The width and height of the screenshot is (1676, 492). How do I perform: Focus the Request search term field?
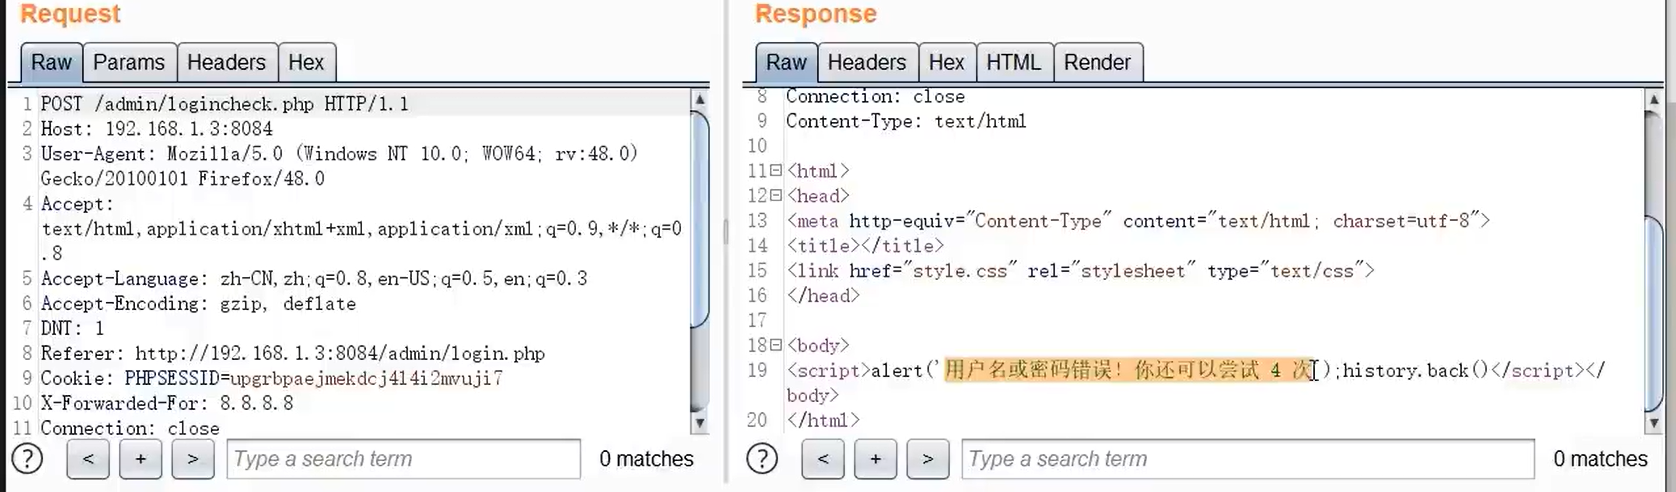404,459
